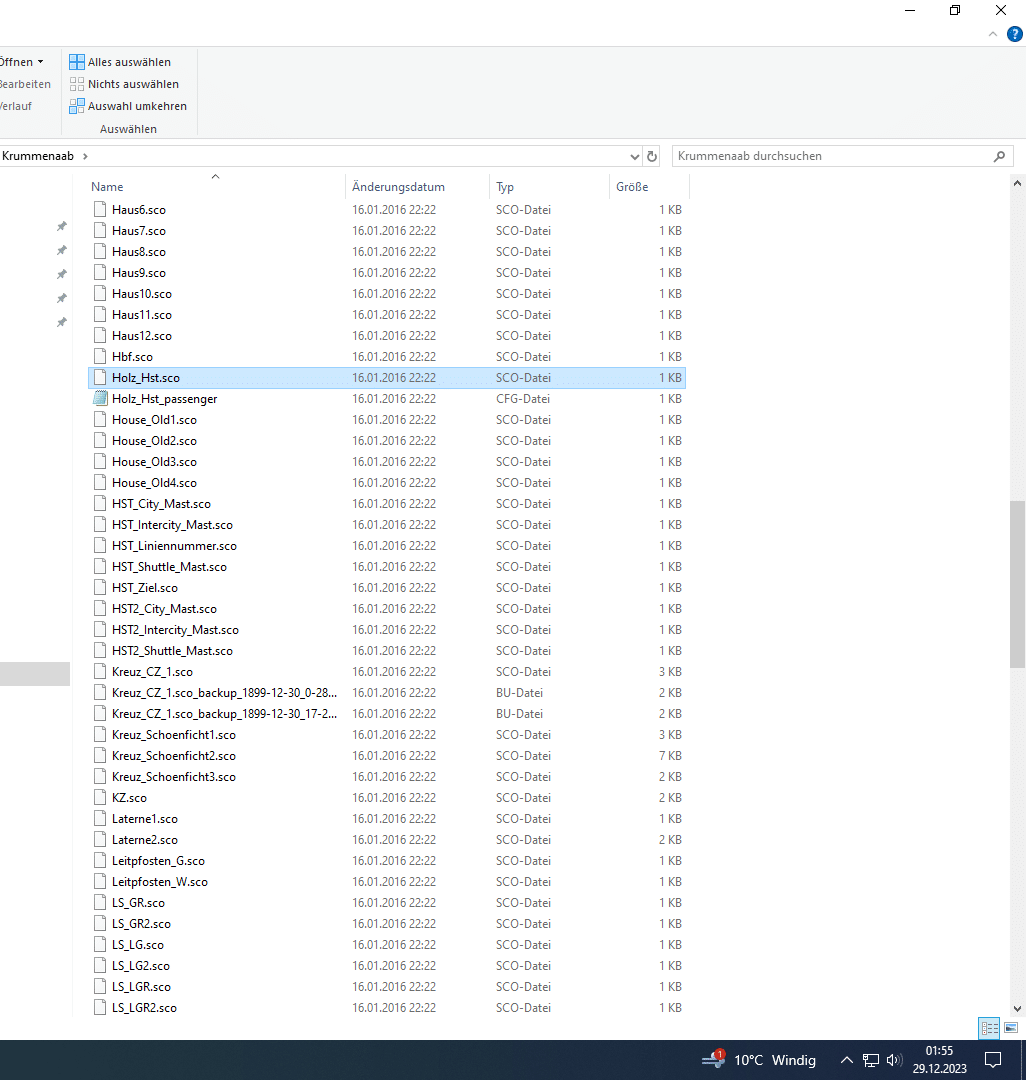This screenshot has height=1080, width=1026.
Task: Show hidden system tray icons
Action: (846, 1060)
